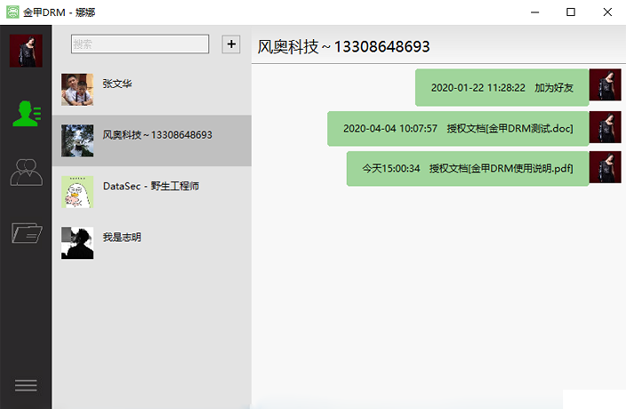Open the conversation with 我是志明
Viewport: 628px width, 409px height.
pos(121,236)
